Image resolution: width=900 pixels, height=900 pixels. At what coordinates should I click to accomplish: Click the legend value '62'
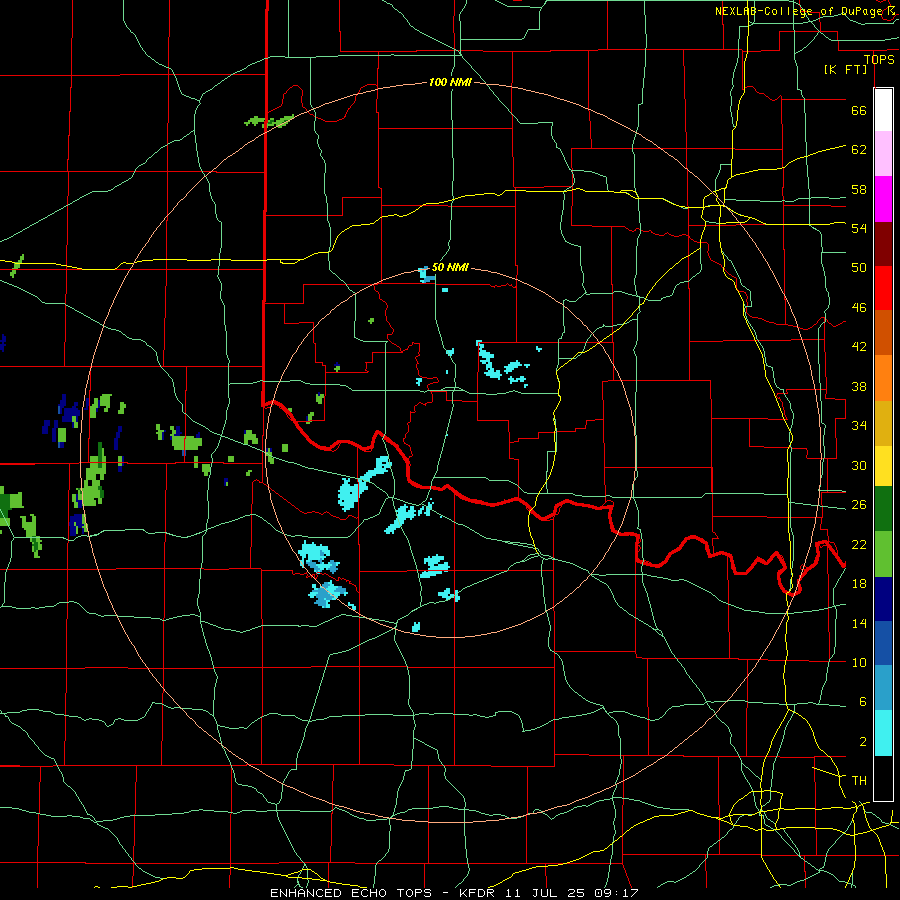tap(859, 149)
